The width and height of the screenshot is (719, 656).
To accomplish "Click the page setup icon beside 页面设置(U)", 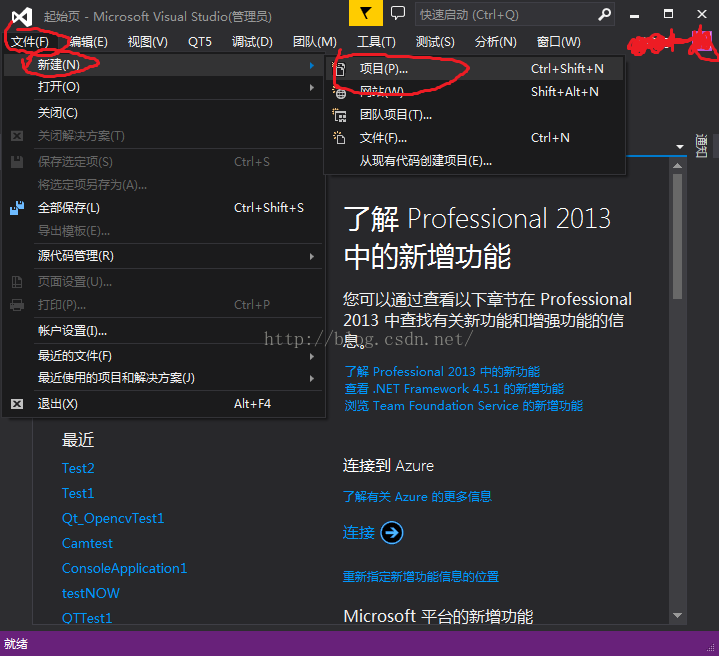I will [17, 281].
